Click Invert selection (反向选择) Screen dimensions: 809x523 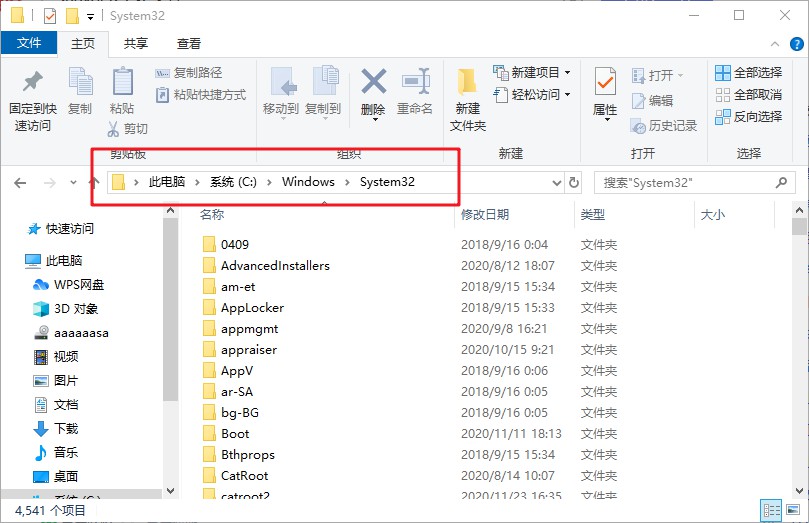tap(749, 117)
